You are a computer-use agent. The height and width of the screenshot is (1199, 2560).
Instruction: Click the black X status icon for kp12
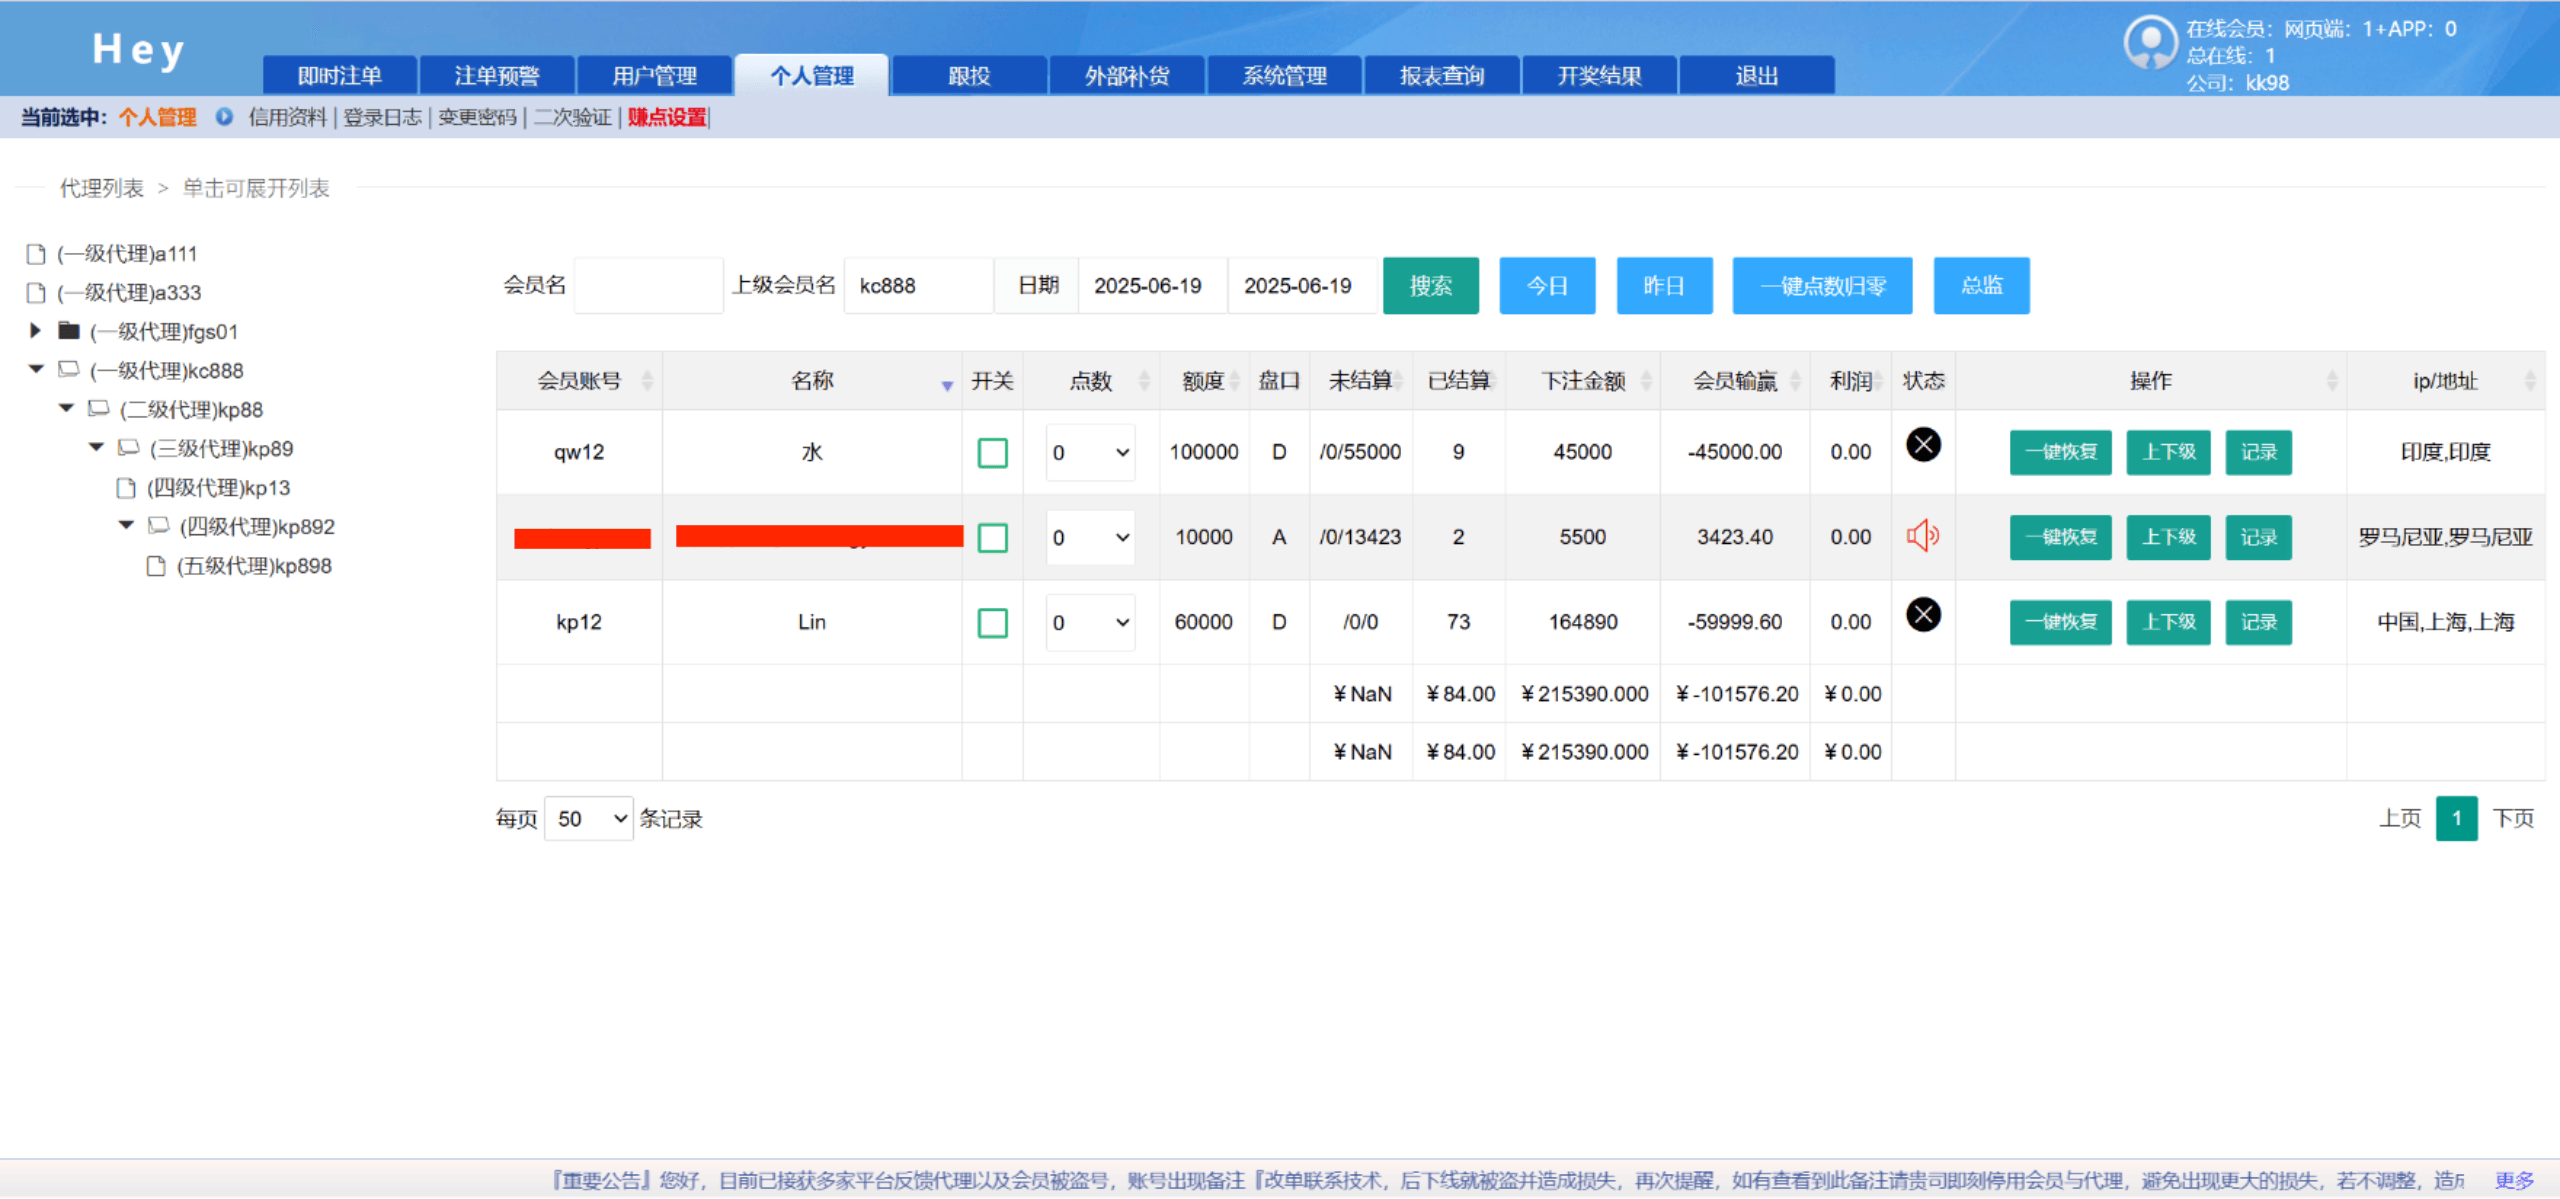(1922, 614)
